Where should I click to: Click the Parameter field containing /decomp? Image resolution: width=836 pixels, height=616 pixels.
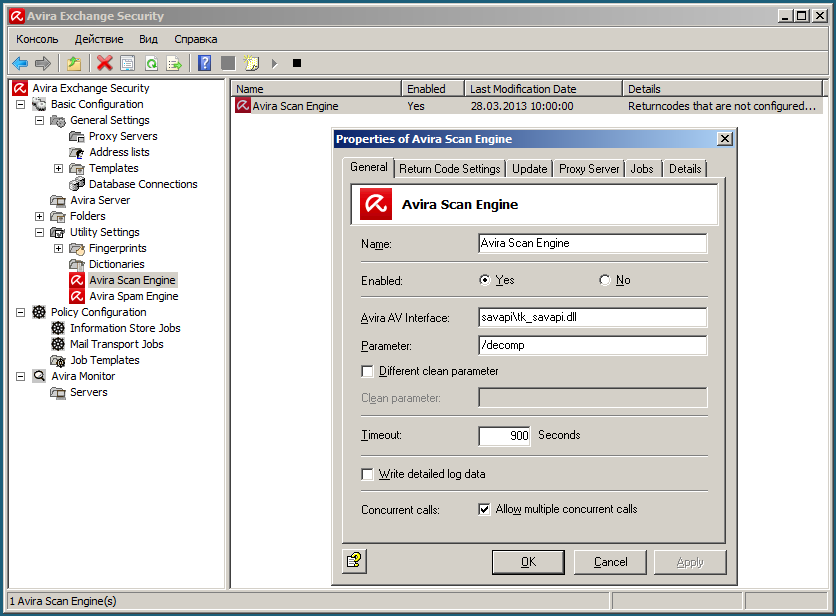pos(593,346)
